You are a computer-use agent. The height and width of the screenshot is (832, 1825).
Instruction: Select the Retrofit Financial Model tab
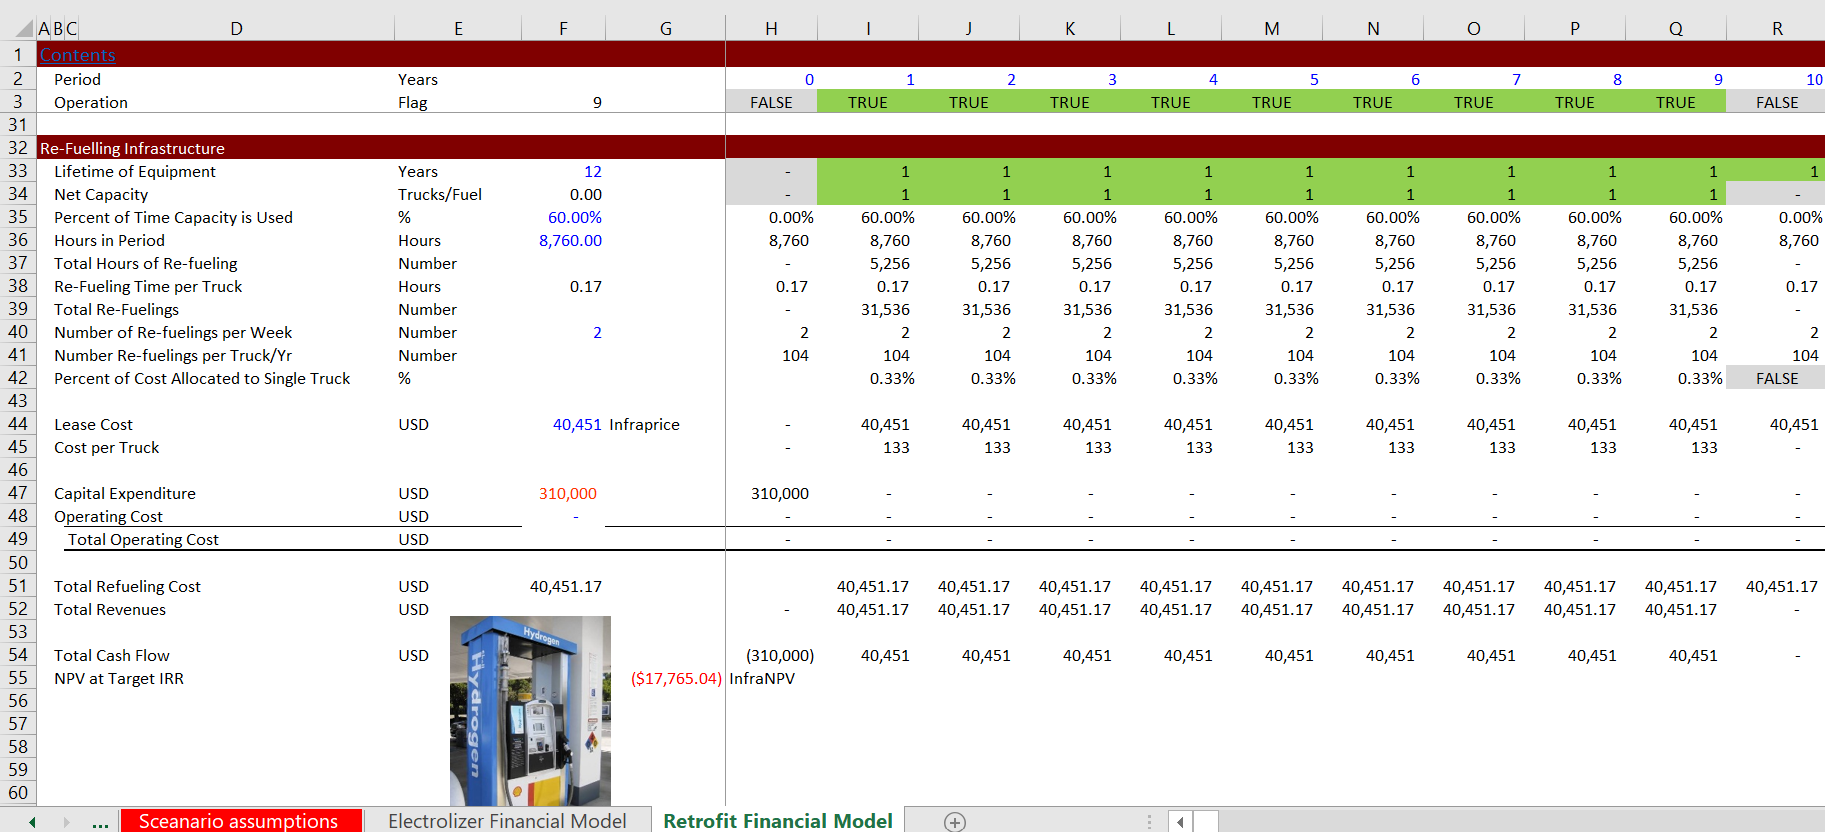(x=778, y=821)
